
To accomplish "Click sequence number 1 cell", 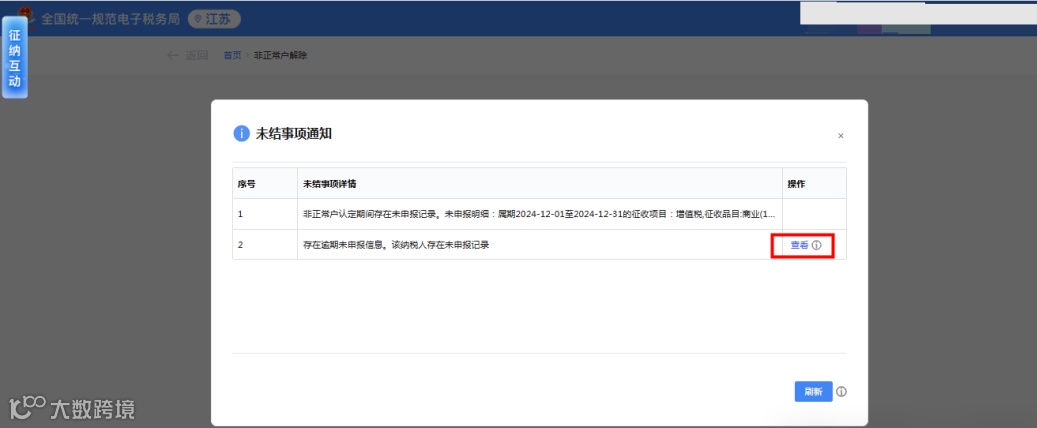I will tap(265, 214).
